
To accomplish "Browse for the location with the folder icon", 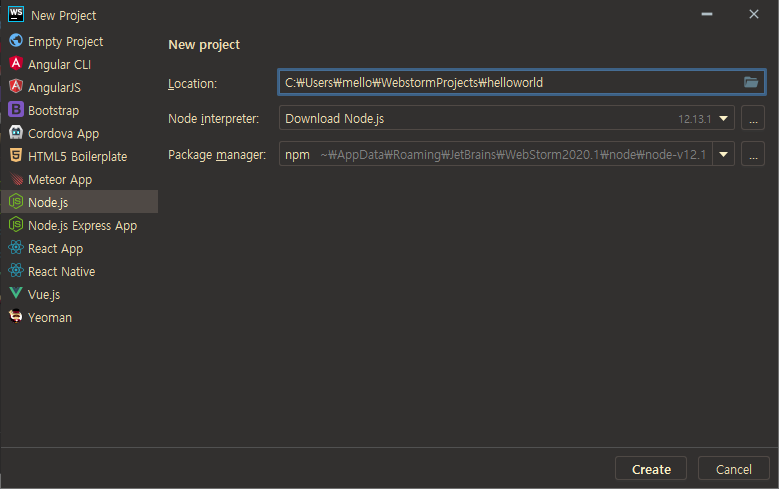I will [751, 82].
